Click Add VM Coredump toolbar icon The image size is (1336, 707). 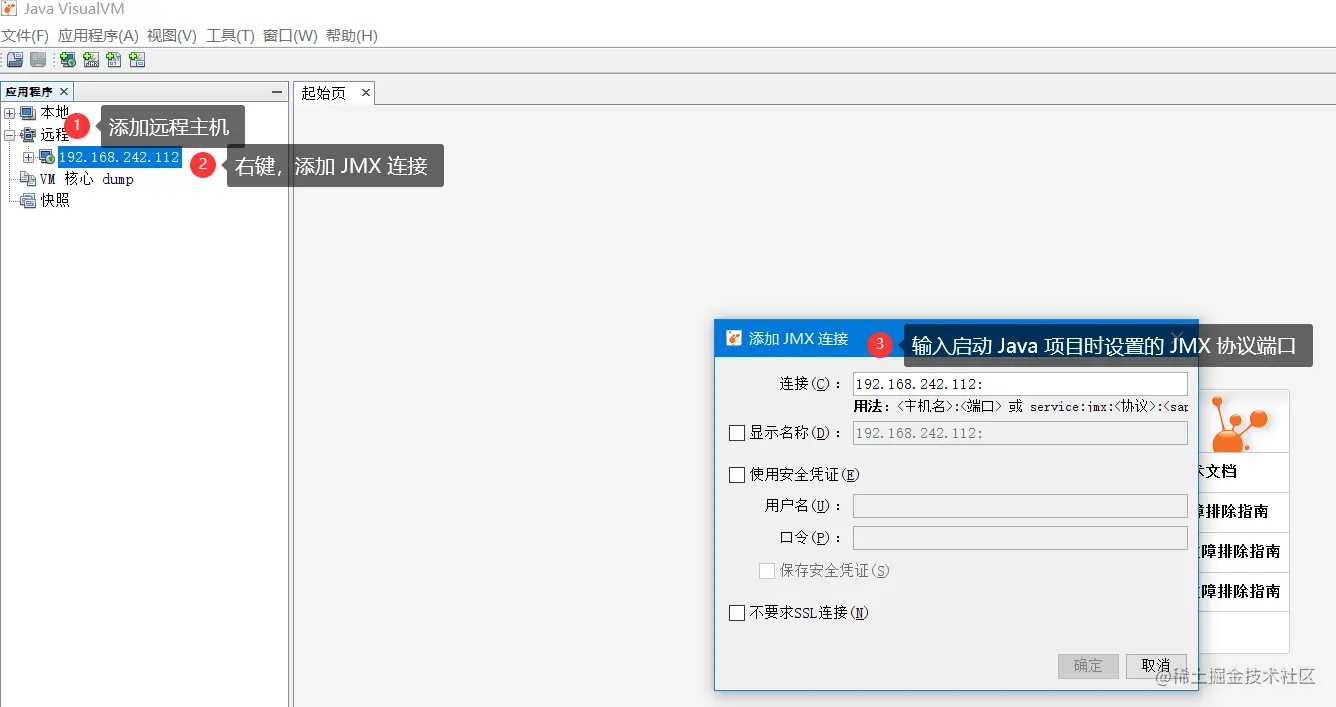(x=114, y=60)
